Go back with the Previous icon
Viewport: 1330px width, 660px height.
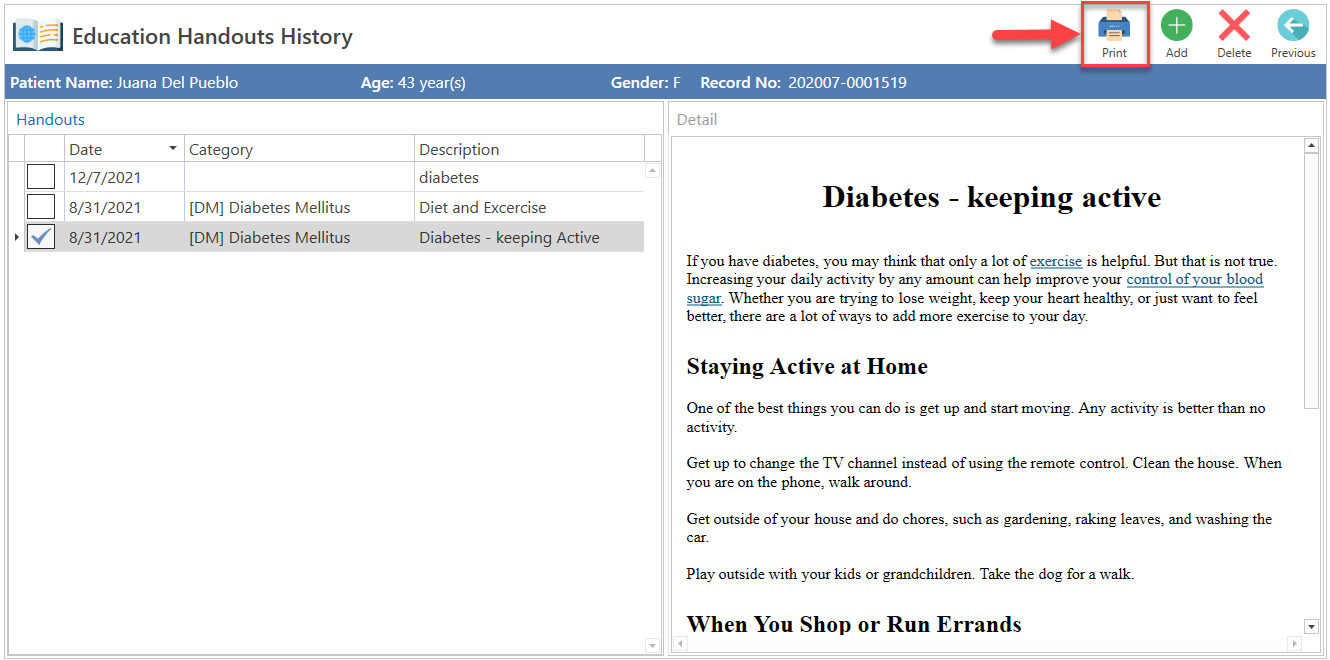click(1293, 26)
